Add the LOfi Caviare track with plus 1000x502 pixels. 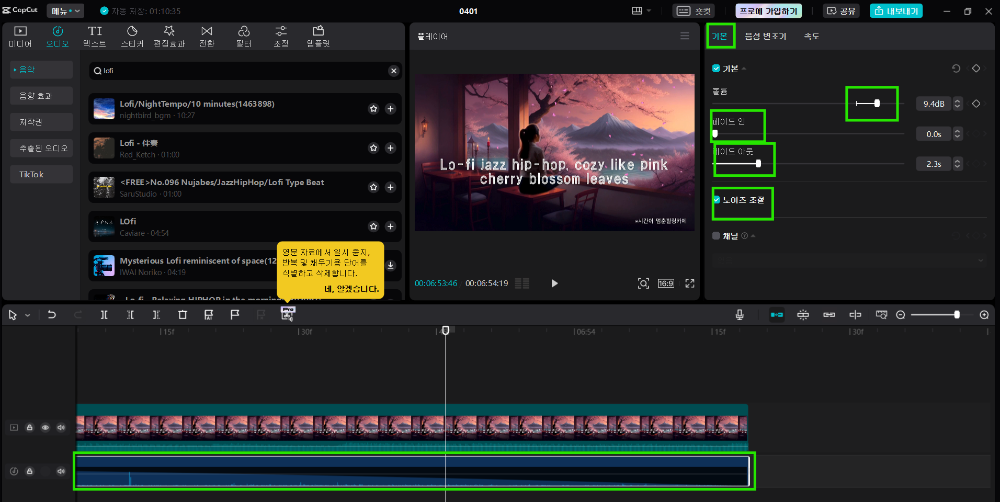(x=390, y=226)
